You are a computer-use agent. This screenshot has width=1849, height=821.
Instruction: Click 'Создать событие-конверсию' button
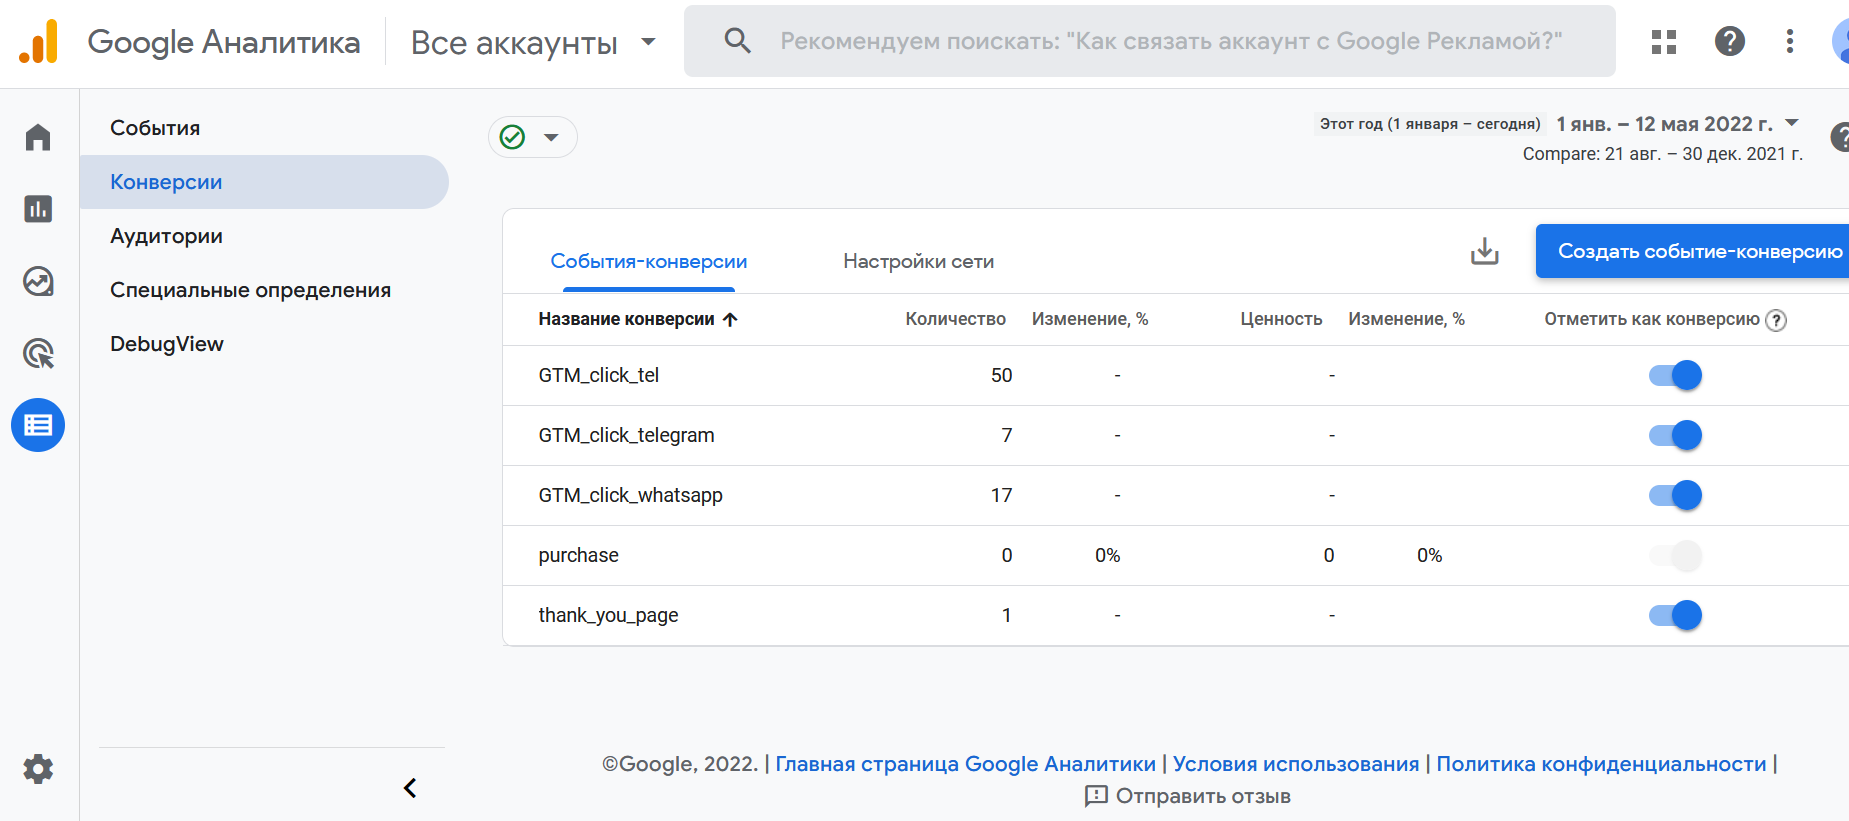[1692, 251]
